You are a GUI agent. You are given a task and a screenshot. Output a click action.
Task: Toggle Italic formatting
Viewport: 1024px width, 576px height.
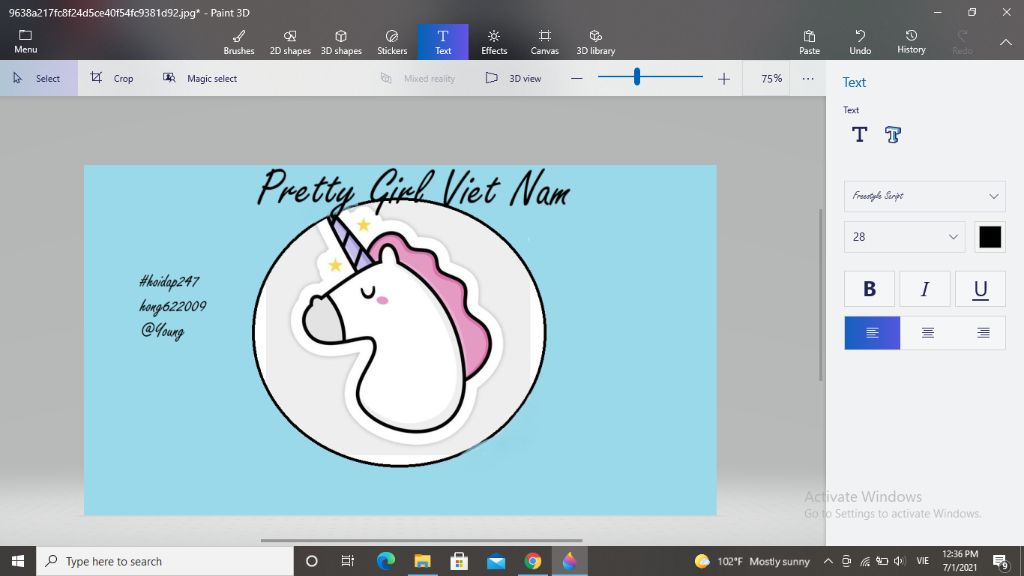pyautogui.click(x=925, y=289)
